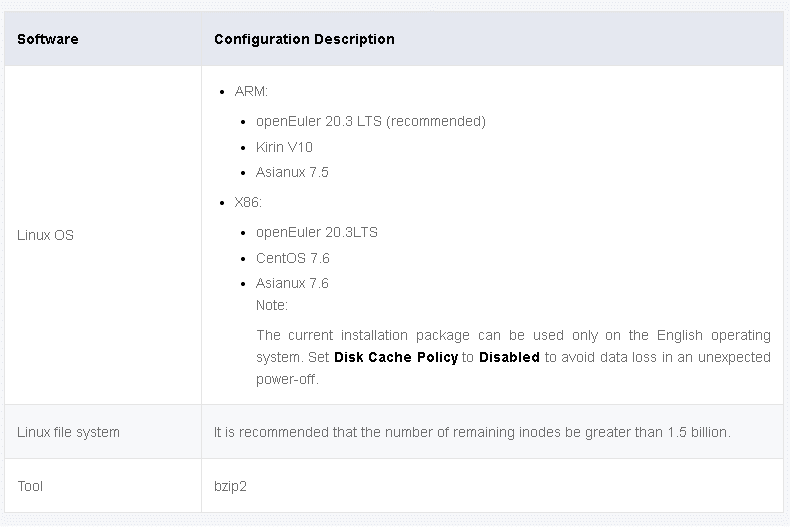Click the bold Disk Cache Policy text
Viewport: 790px width, 527px height.
(x=396, y=357)
